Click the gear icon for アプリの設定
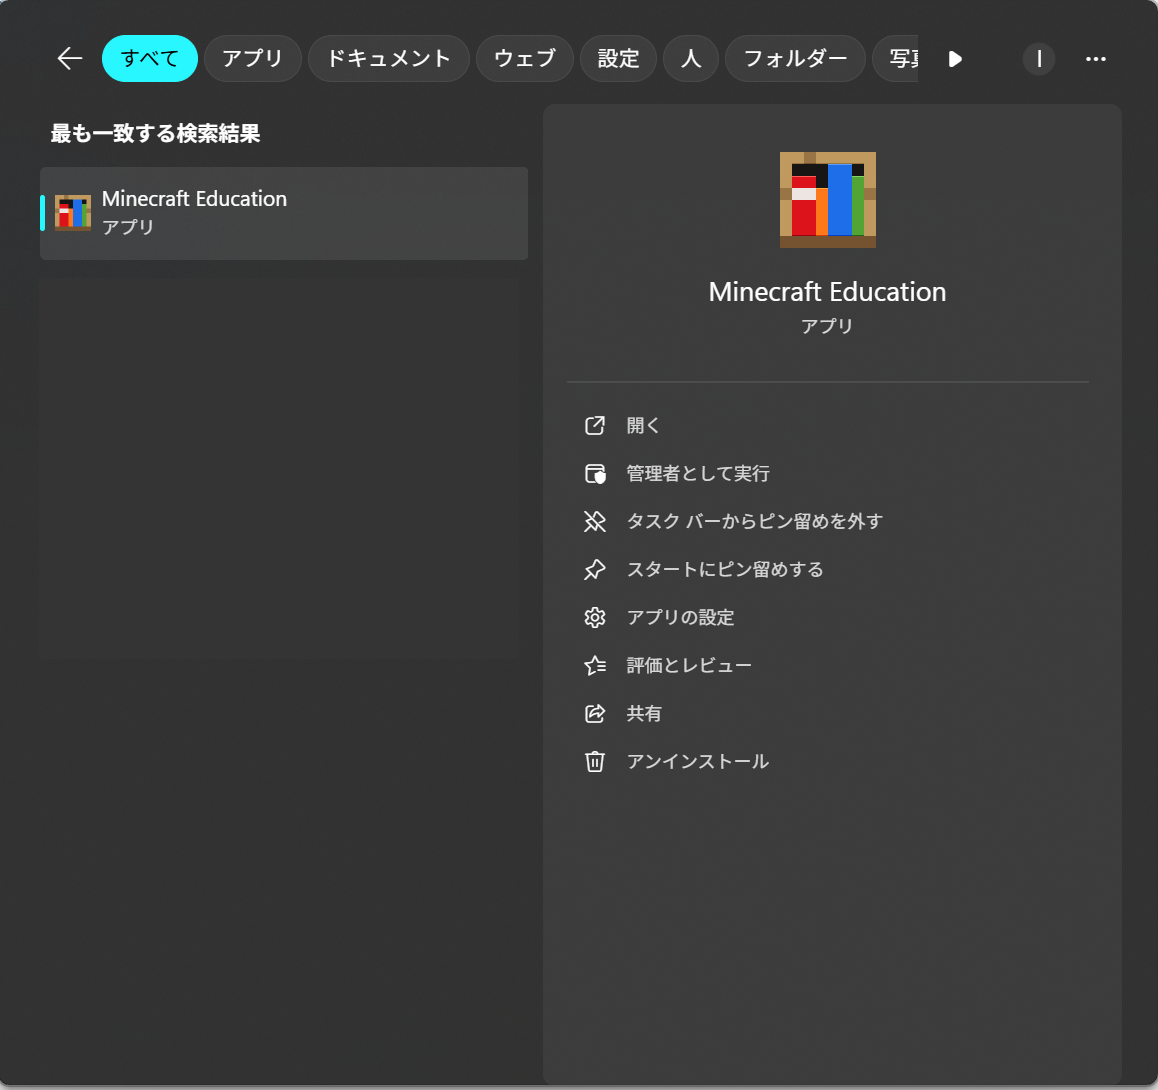Screen dimensions: 1158x1090 [595, 617]
